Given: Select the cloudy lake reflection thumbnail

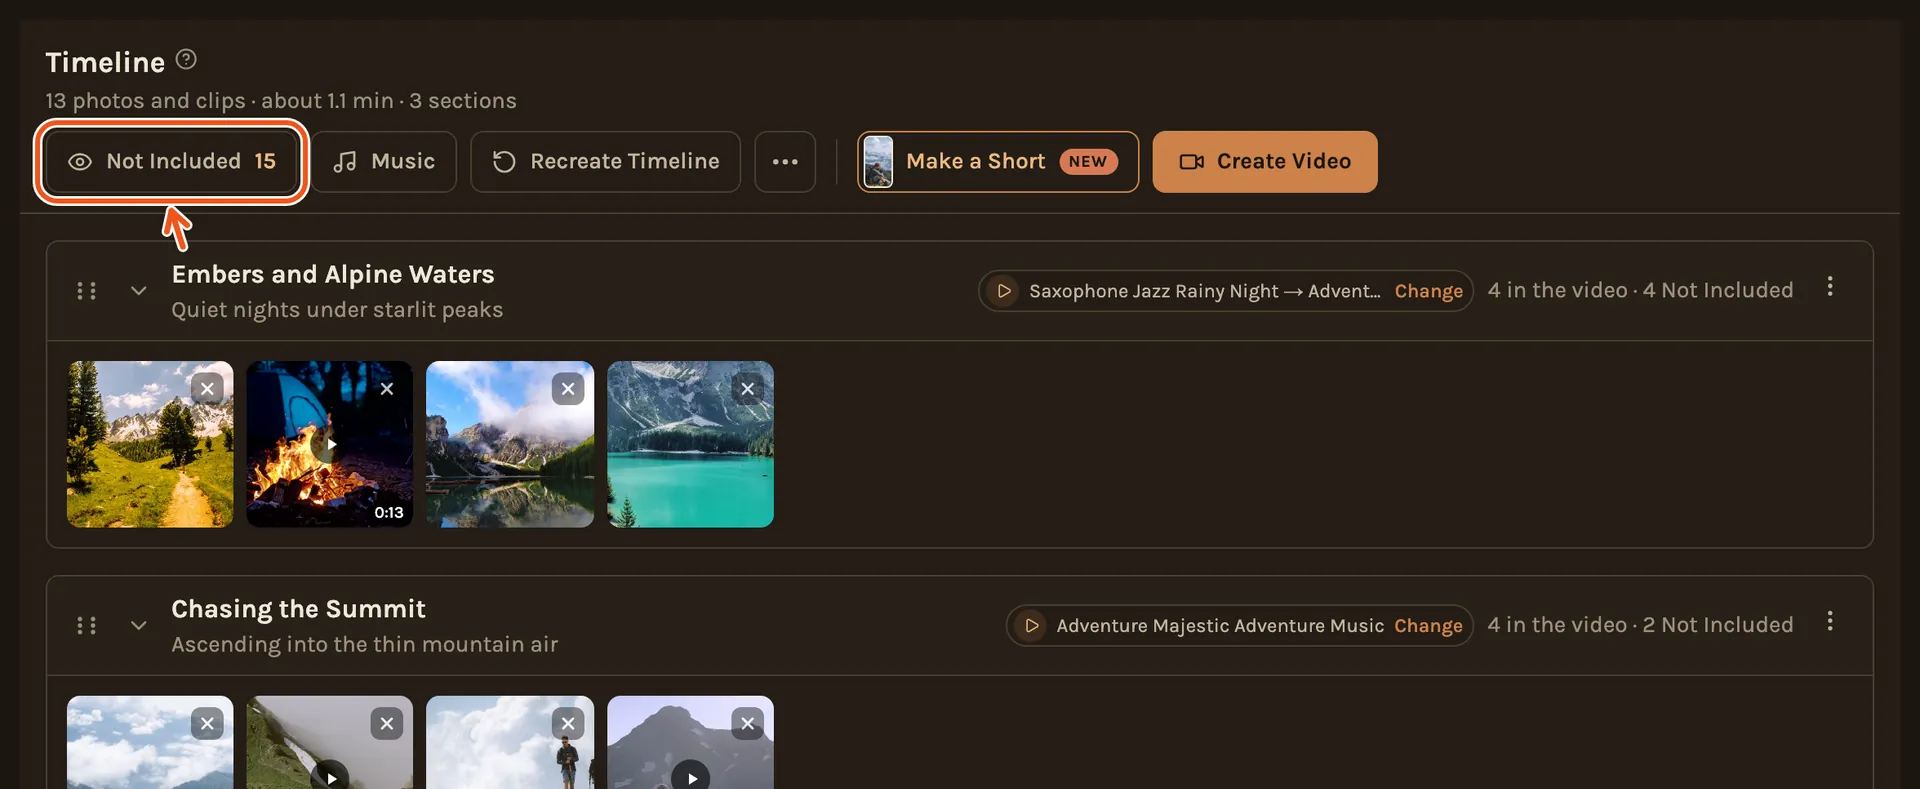Looking at the screenshot, I should click(x=510, y=444).
